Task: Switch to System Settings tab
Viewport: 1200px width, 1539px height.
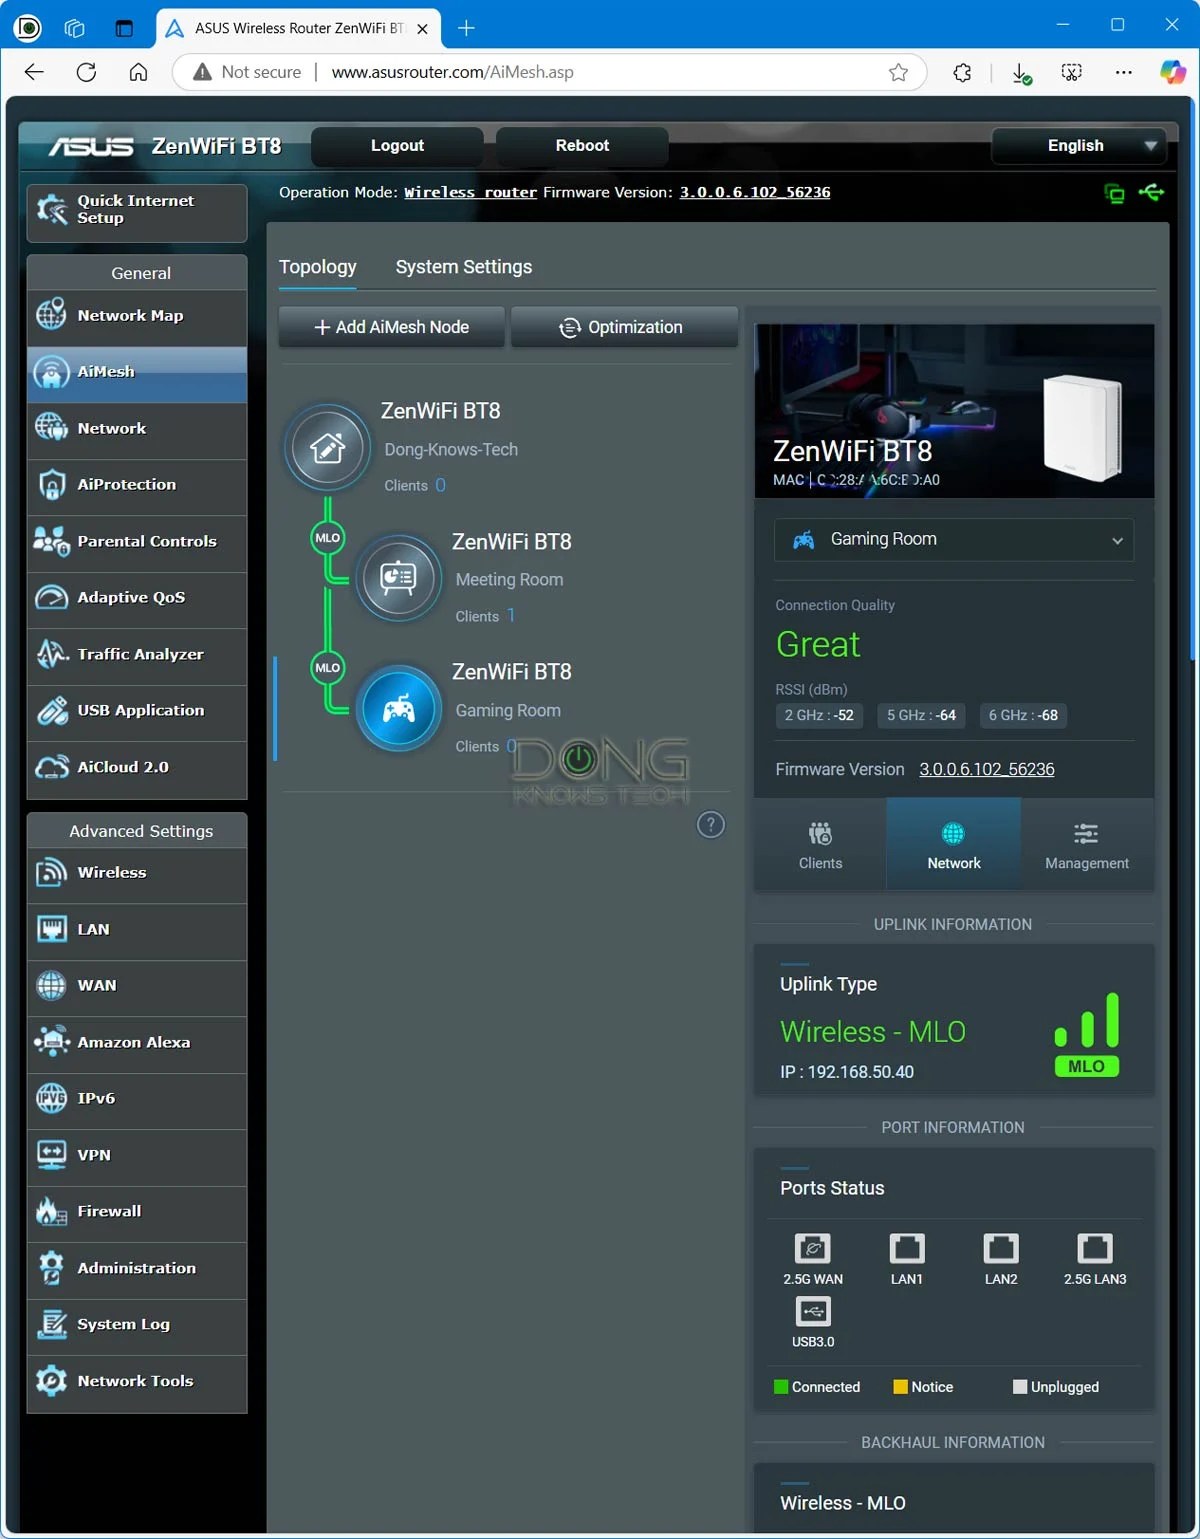Action: [464, 267]
